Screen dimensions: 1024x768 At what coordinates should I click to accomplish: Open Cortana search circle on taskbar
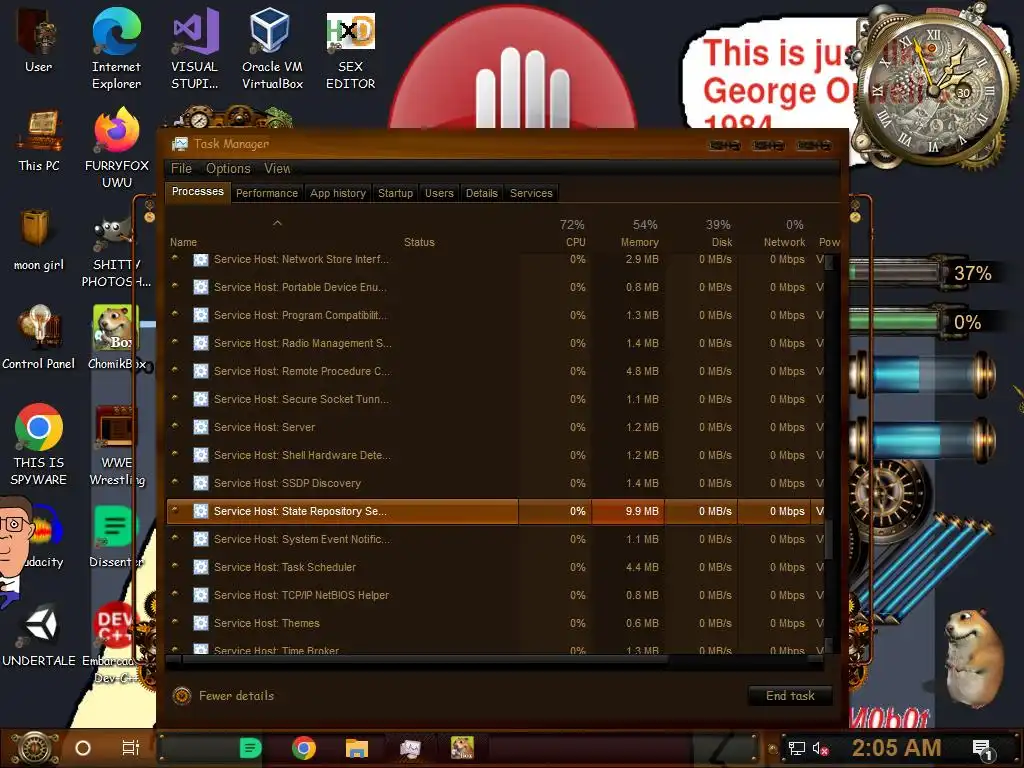coord(83,748)
